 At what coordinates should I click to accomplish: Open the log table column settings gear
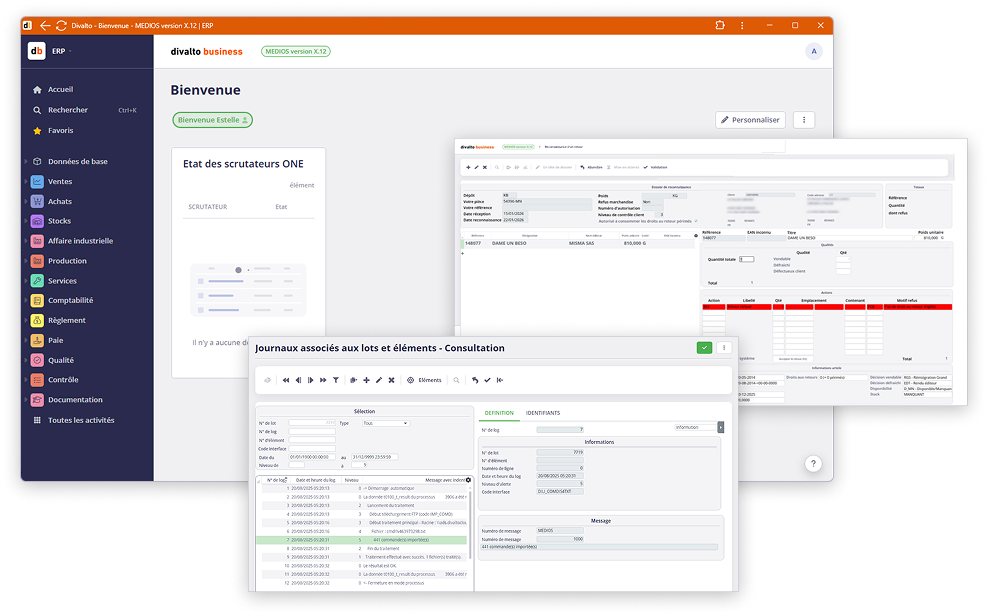point(468,480)
